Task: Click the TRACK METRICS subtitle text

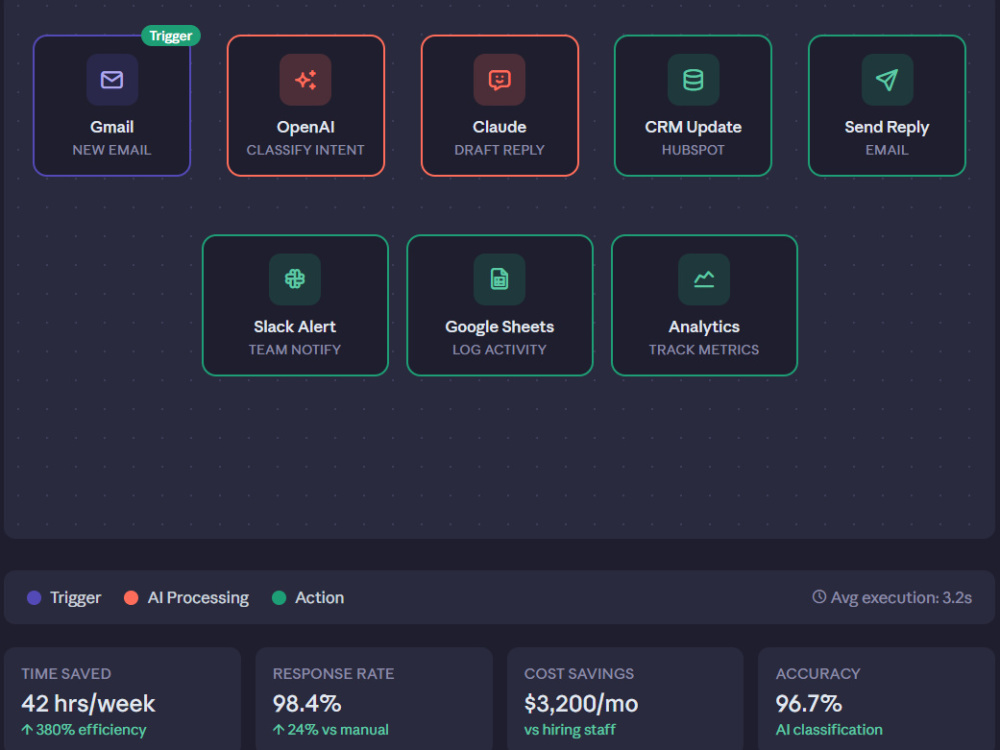Action: pos(704,349)
